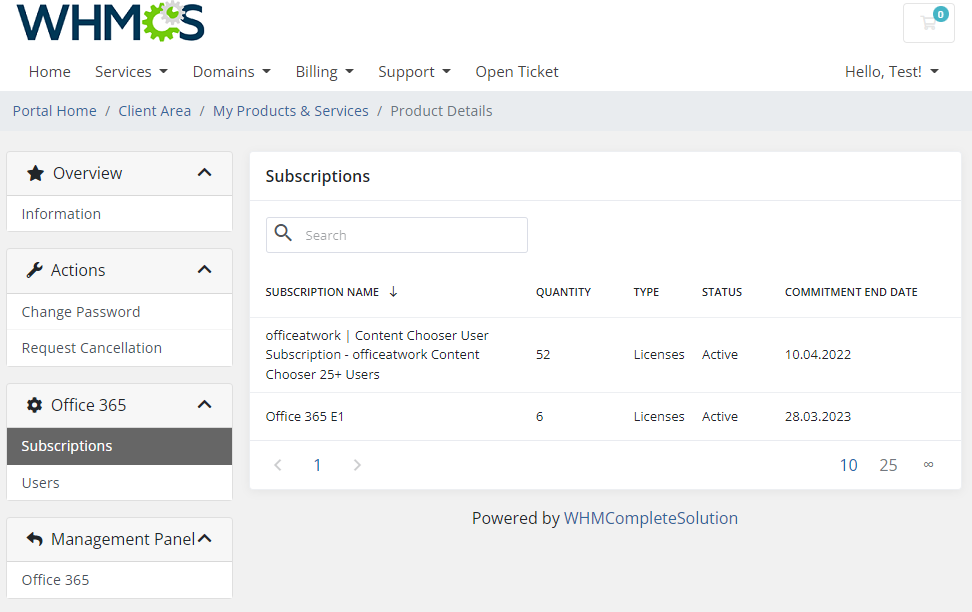The image size is (972, 612).
Task: Go to page 1 in pagination
Action: pos(317,465)
